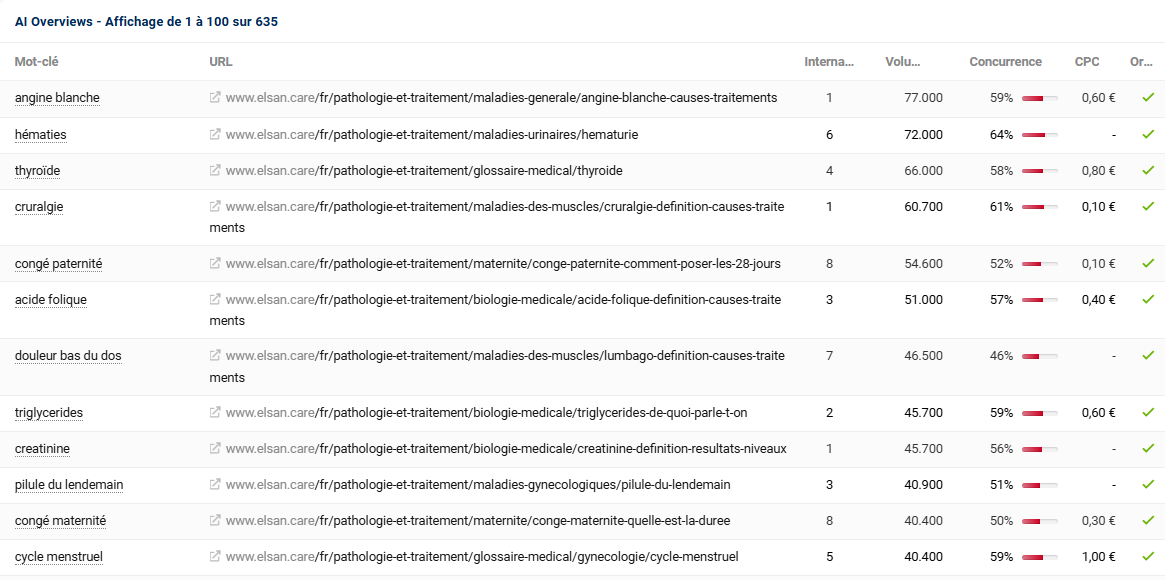Sort by URL column header
The image size is (1165, 580).
(221, 62)
